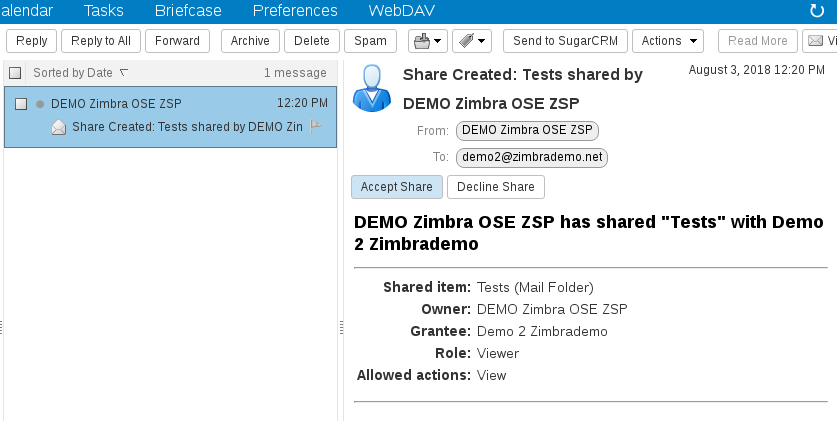Viewport: 837px width, 421px height.
Task: Click the demo2@zimbrademo.net recipient bubble
Action: (x=532, y=158)
